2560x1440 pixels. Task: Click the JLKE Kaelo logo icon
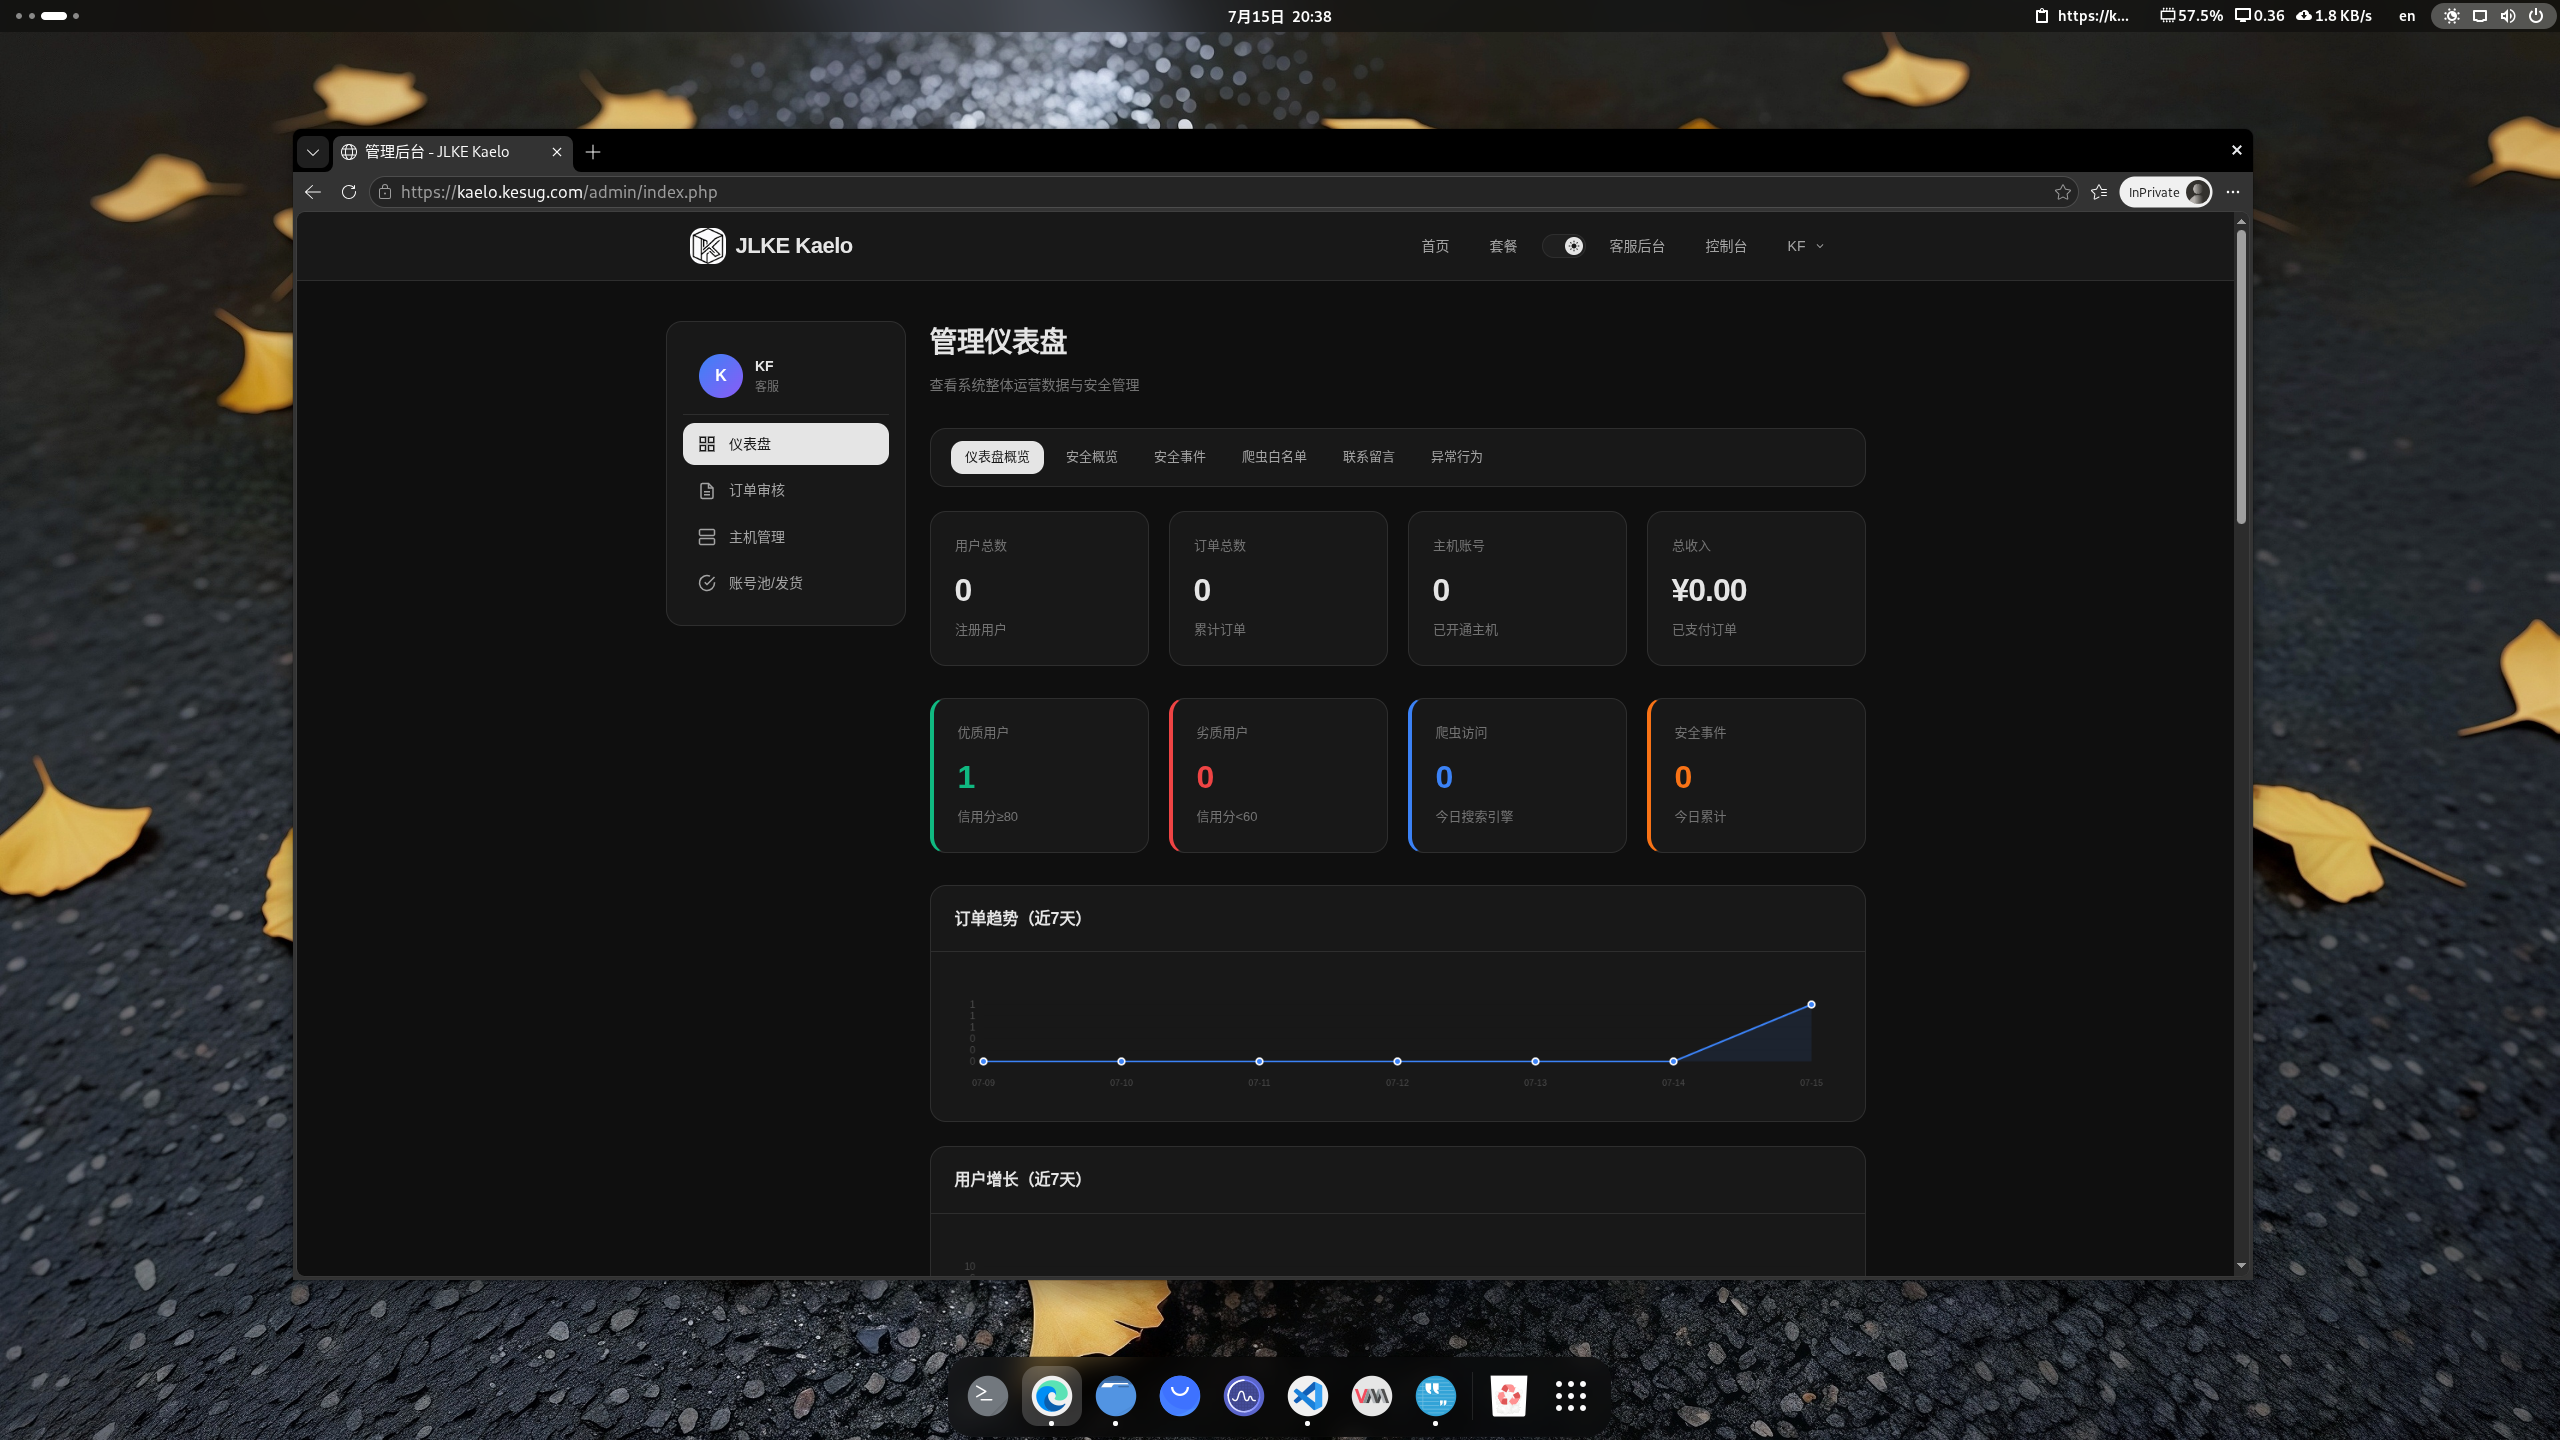pos(707,246)
